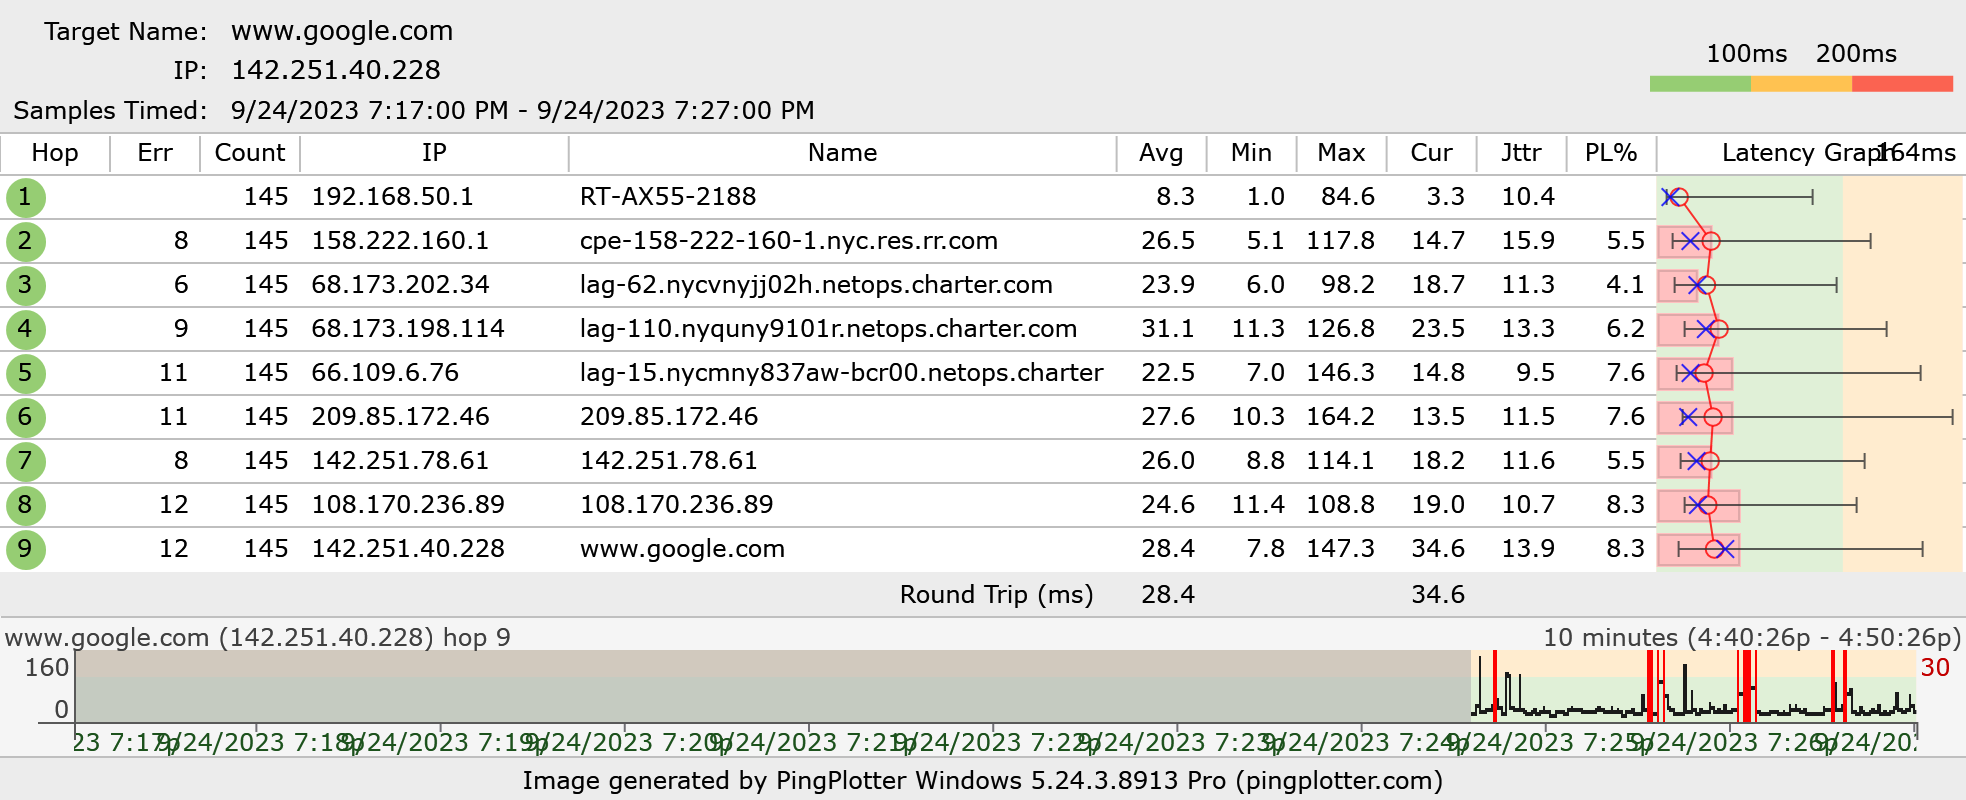The height and width of the screenshot is (800, 1966).
Task: Select the hop 7 green circle icon
Action: coord(25,461)
